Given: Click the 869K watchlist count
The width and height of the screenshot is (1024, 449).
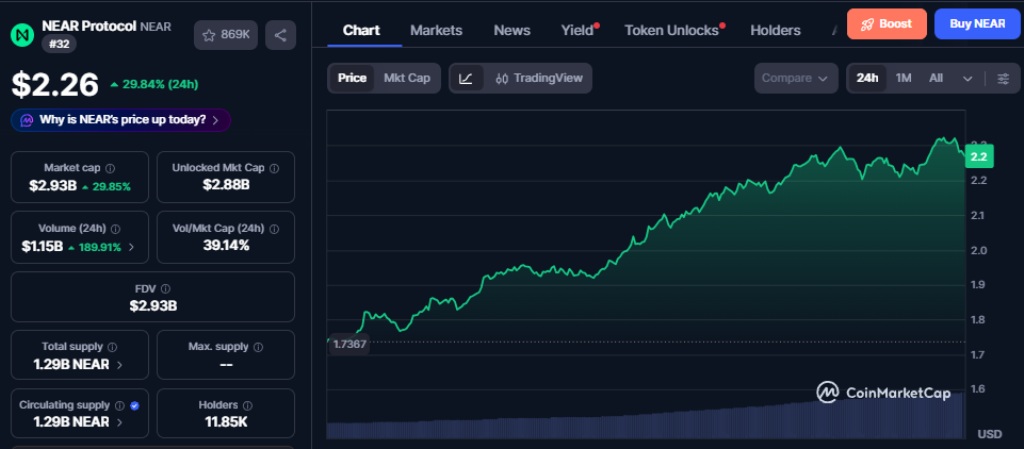Looking at the screenshot, I should point(235,35).
